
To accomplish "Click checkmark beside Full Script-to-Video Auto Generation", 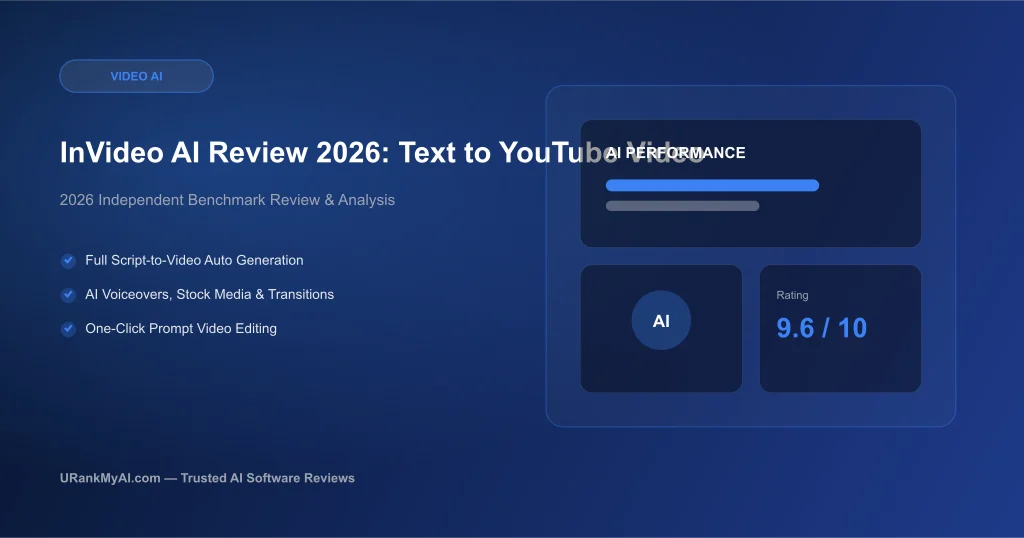I will [x=68, y=261].
